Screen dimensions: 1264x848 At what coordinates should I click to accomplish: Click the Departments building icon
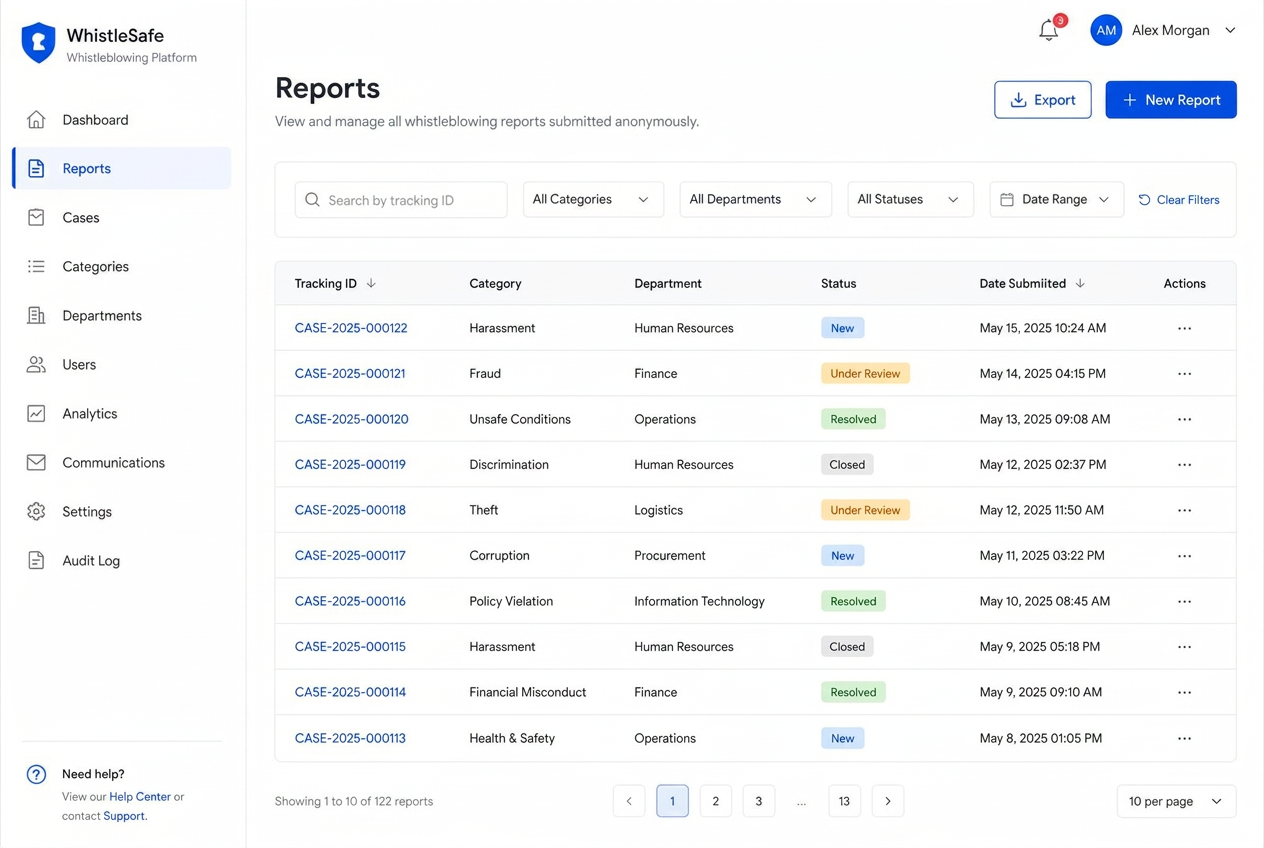[x=36, y=315]
